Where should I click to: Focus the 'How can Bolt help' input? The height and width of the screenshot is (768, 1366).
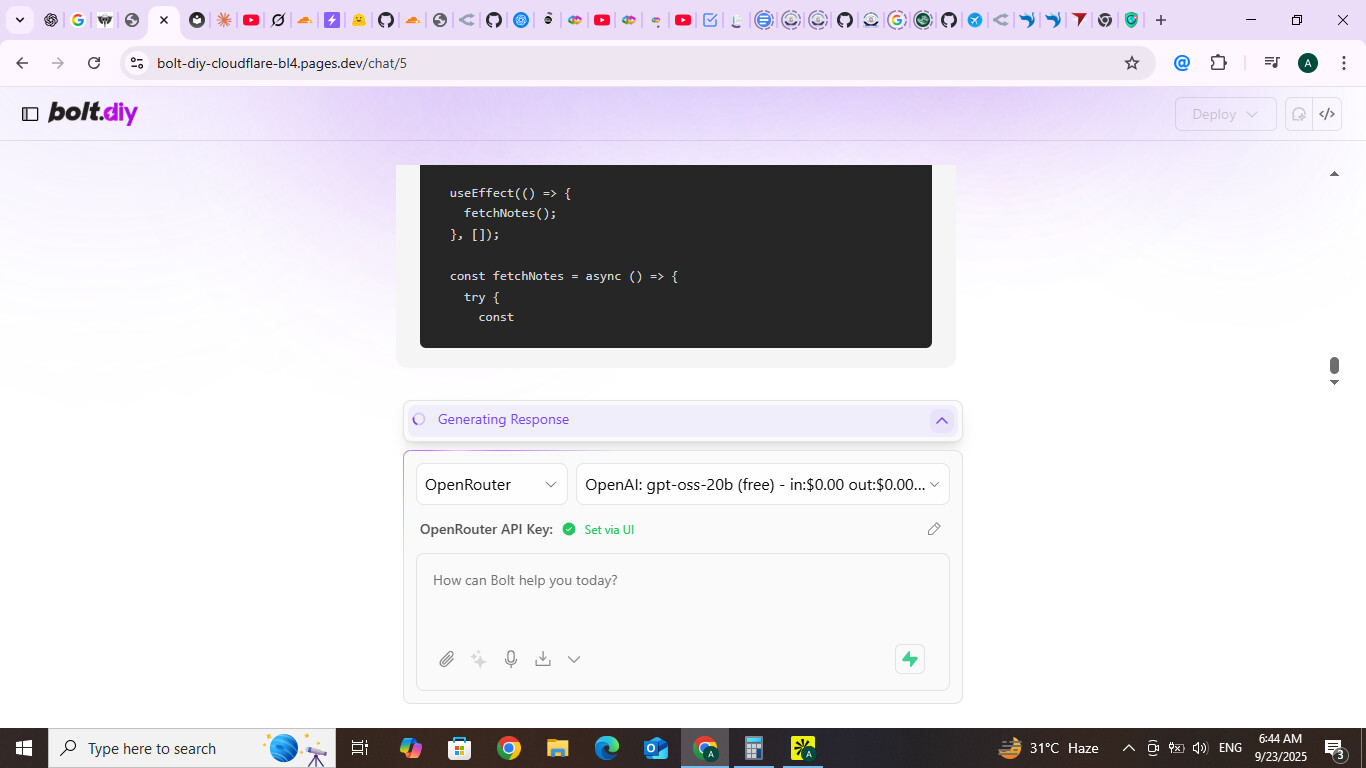coord(682,595)
